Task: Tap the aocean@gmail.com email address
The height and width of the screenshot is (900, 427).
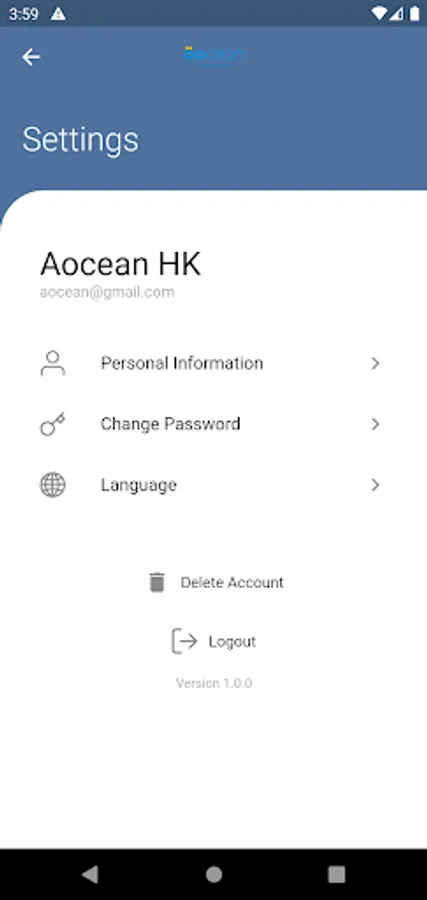Action: click(107, 293)
